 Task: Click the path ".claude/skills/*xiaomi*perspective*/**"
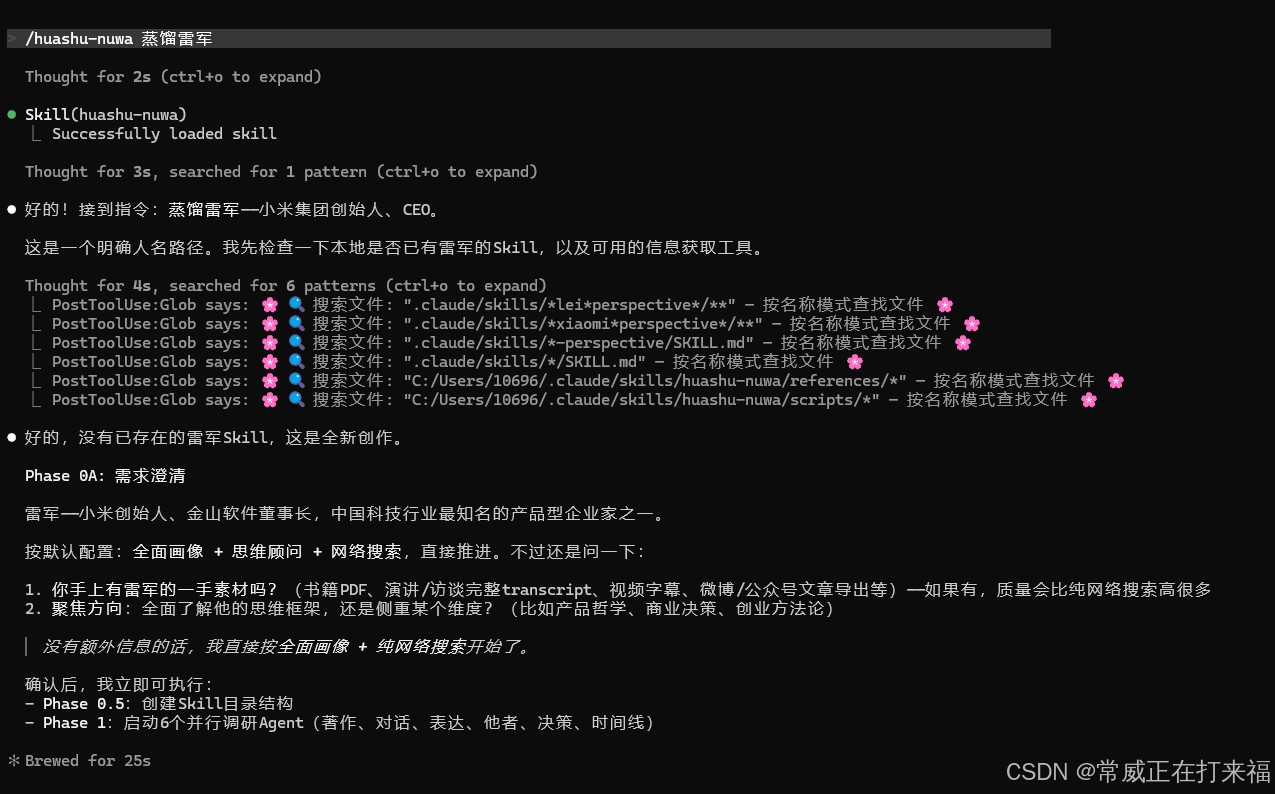tap(583, 324)
